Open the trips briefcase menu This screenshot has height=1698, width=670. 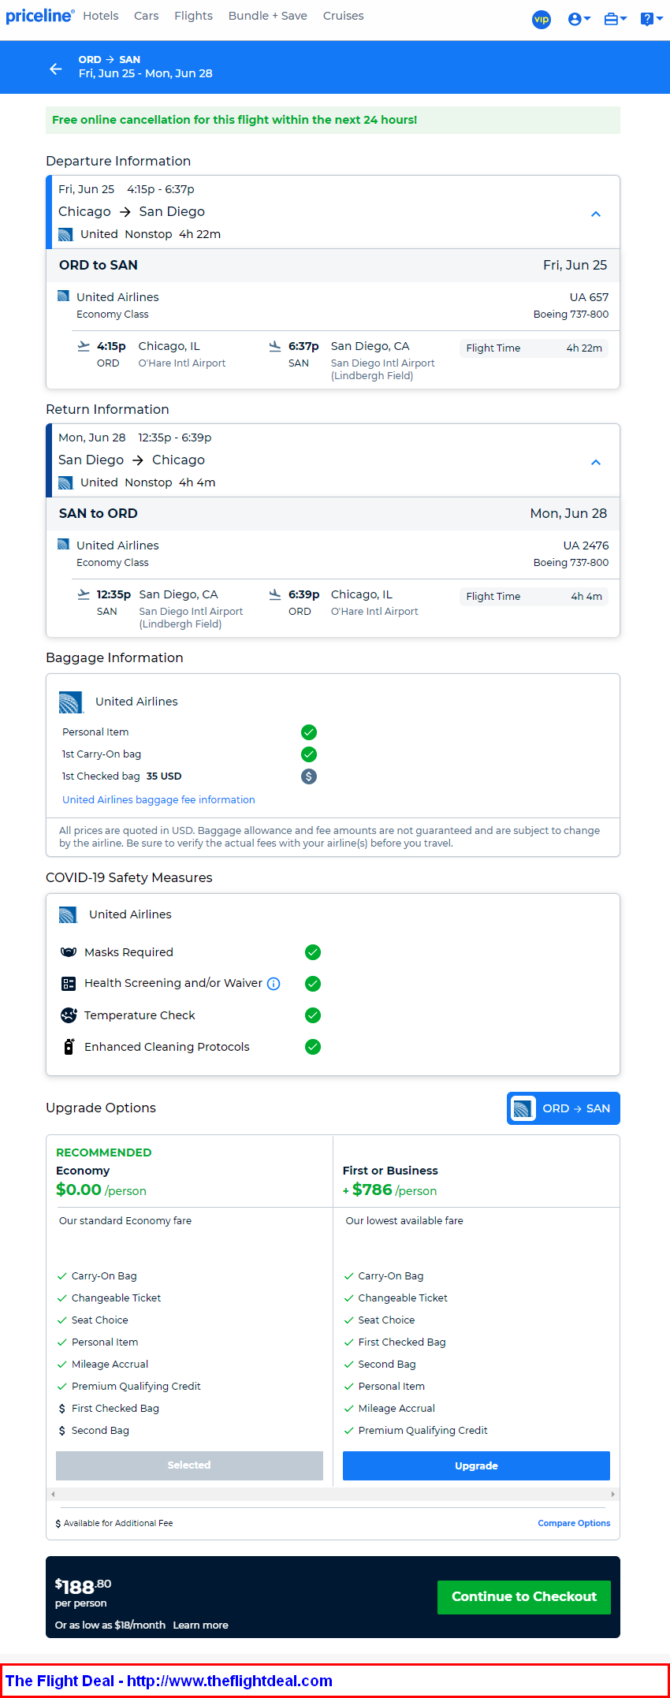point(615,19)
